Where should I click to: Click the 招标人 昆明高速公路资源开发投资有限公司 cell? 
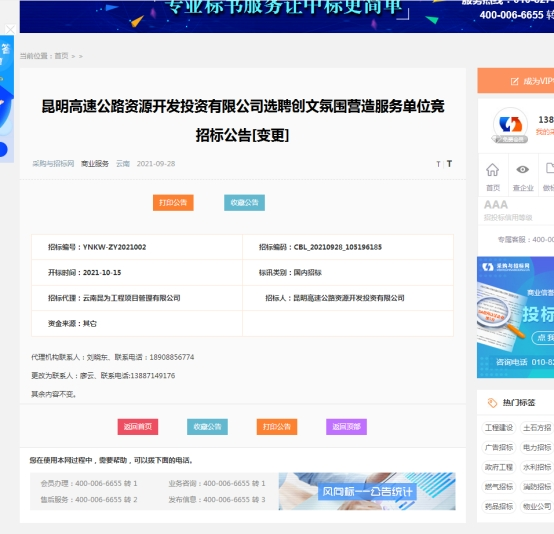pyautogui.click(x=348, y=298)
